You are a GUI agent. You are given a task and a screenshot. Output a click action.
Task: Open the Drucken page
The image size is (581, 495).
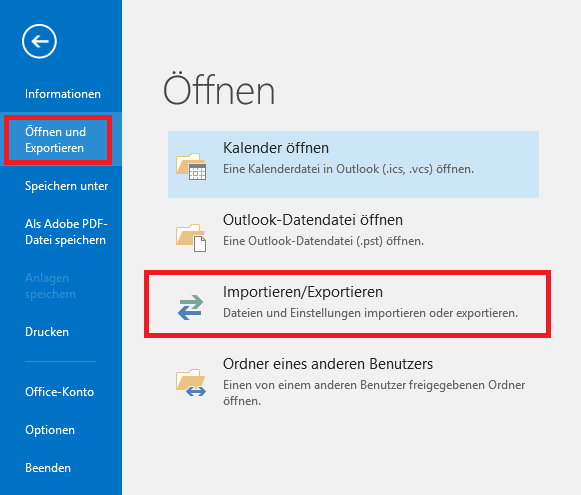[x=47, y=332]
